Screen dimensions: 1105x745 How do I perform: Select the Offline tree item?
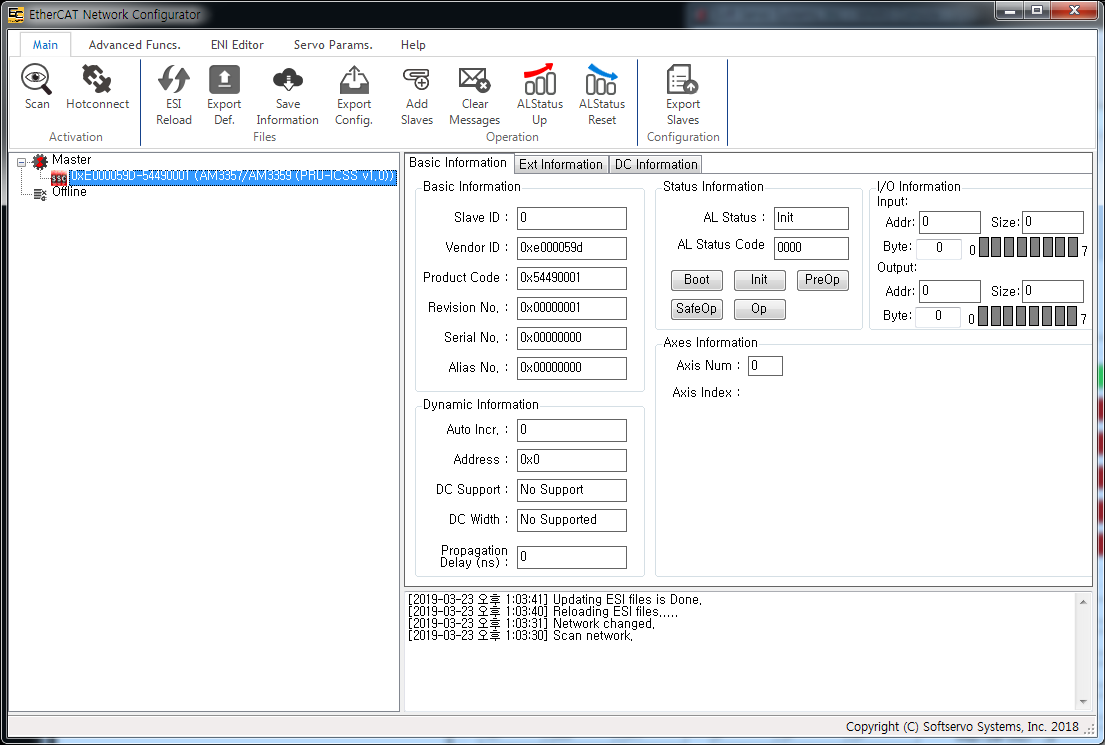tap(69, 192)
